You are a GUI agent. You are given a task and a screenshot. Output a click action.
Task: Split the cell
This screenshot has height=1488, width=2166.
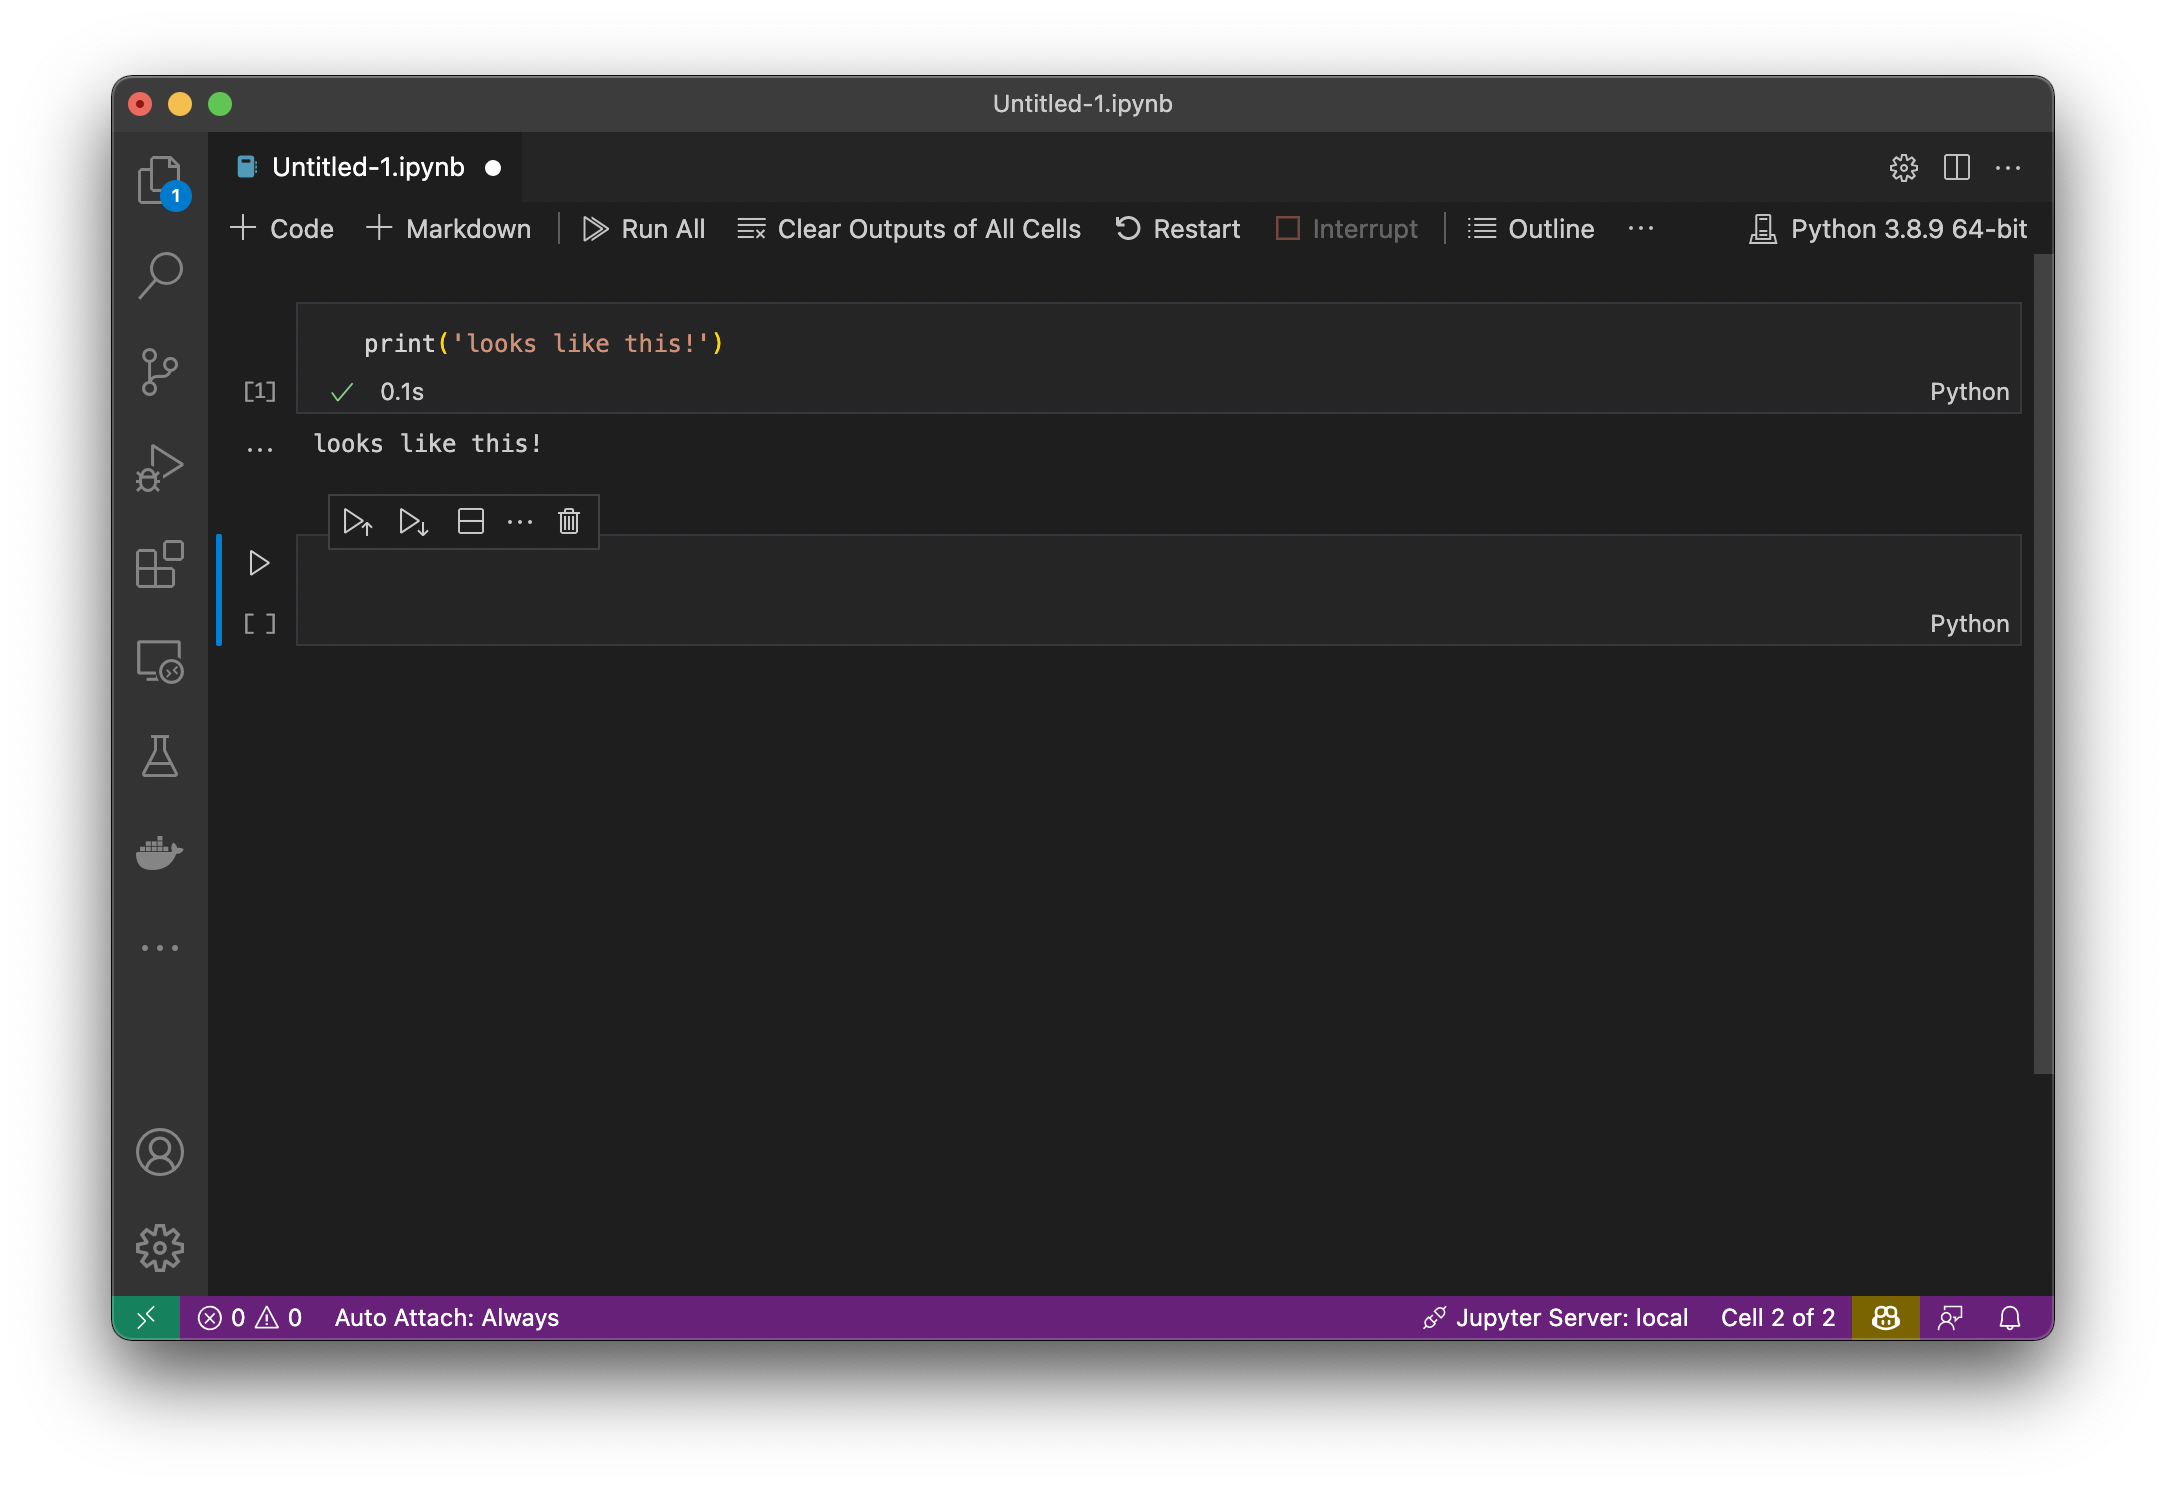(471, 522)
